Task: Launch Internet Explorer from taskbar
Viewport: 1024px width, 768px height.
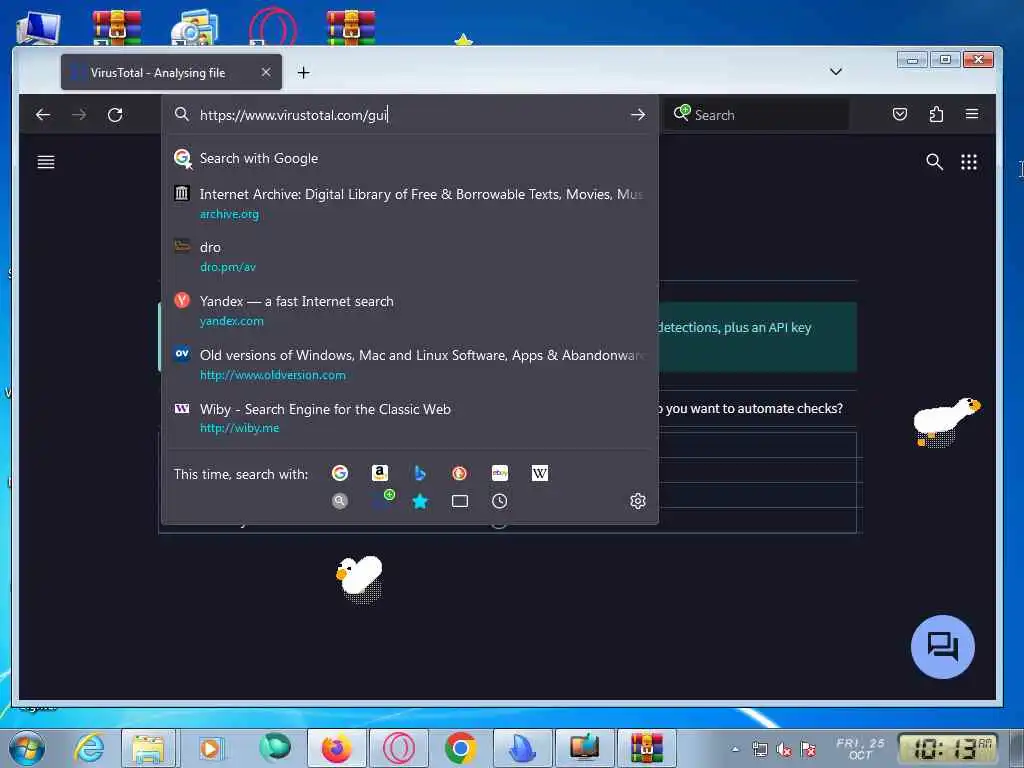Action: 88,748
